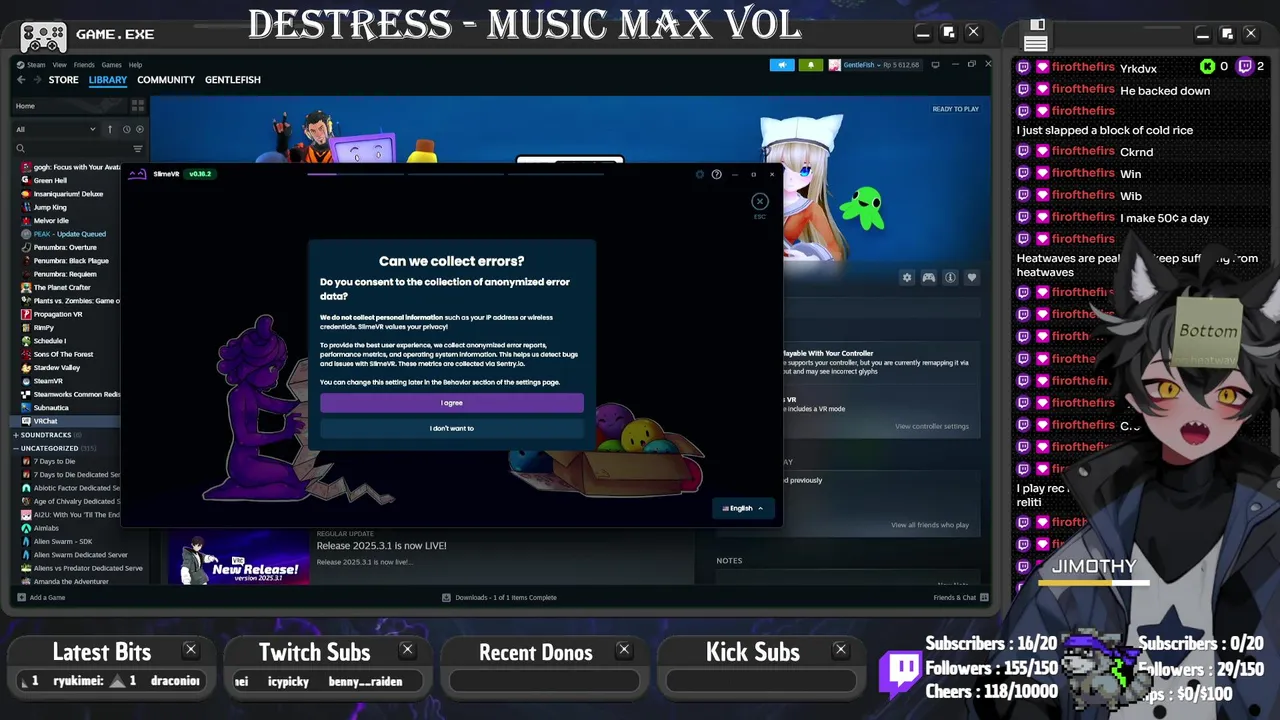1280x720 pixels.
Task: Click the ready-to-play filter icon
Action: coord(139,129)
